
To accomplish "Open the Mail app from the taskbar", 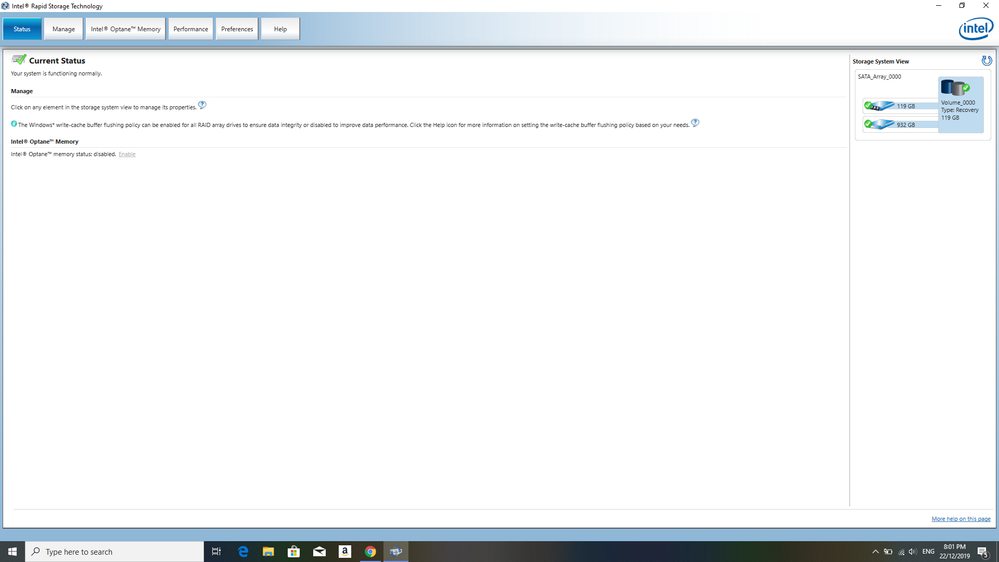I will tap(319, 551).
